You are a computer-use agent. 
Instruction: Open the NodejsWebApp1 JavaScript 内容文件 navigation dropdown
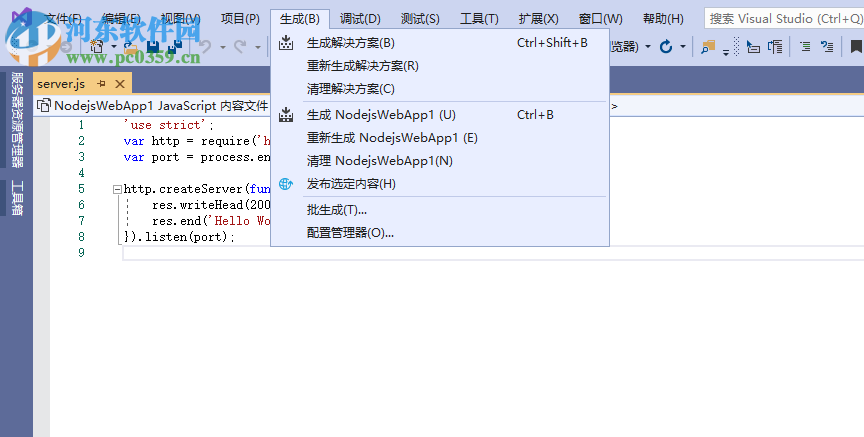tap(152, 106)
